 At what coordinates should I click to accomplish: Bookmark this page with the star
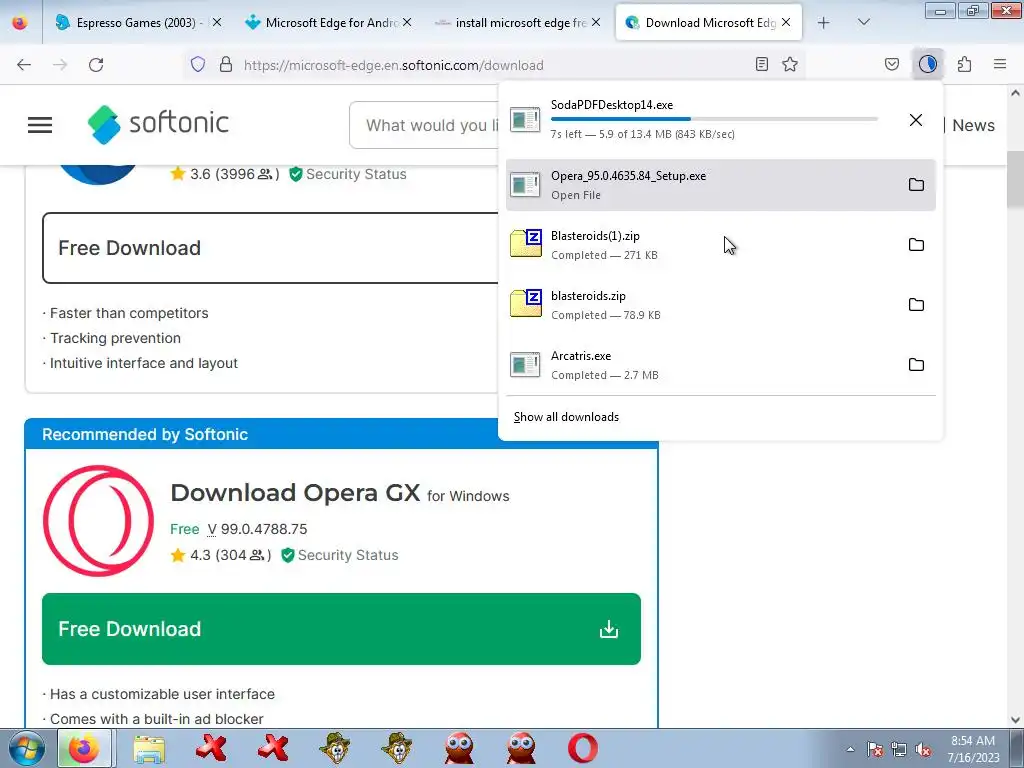[x=790, y=64]
